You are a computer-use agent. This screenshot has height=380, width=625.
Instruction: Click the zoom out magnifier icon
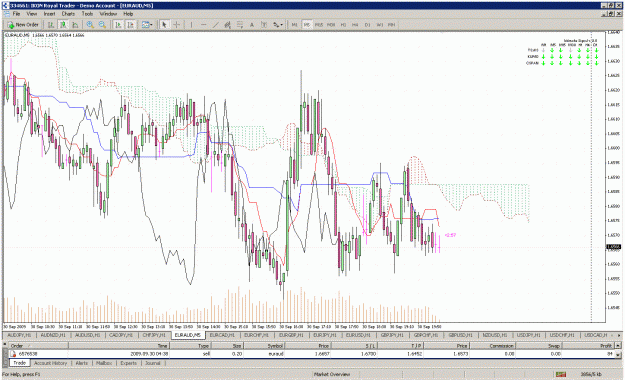pyautogui.click(x=102, y=25)
